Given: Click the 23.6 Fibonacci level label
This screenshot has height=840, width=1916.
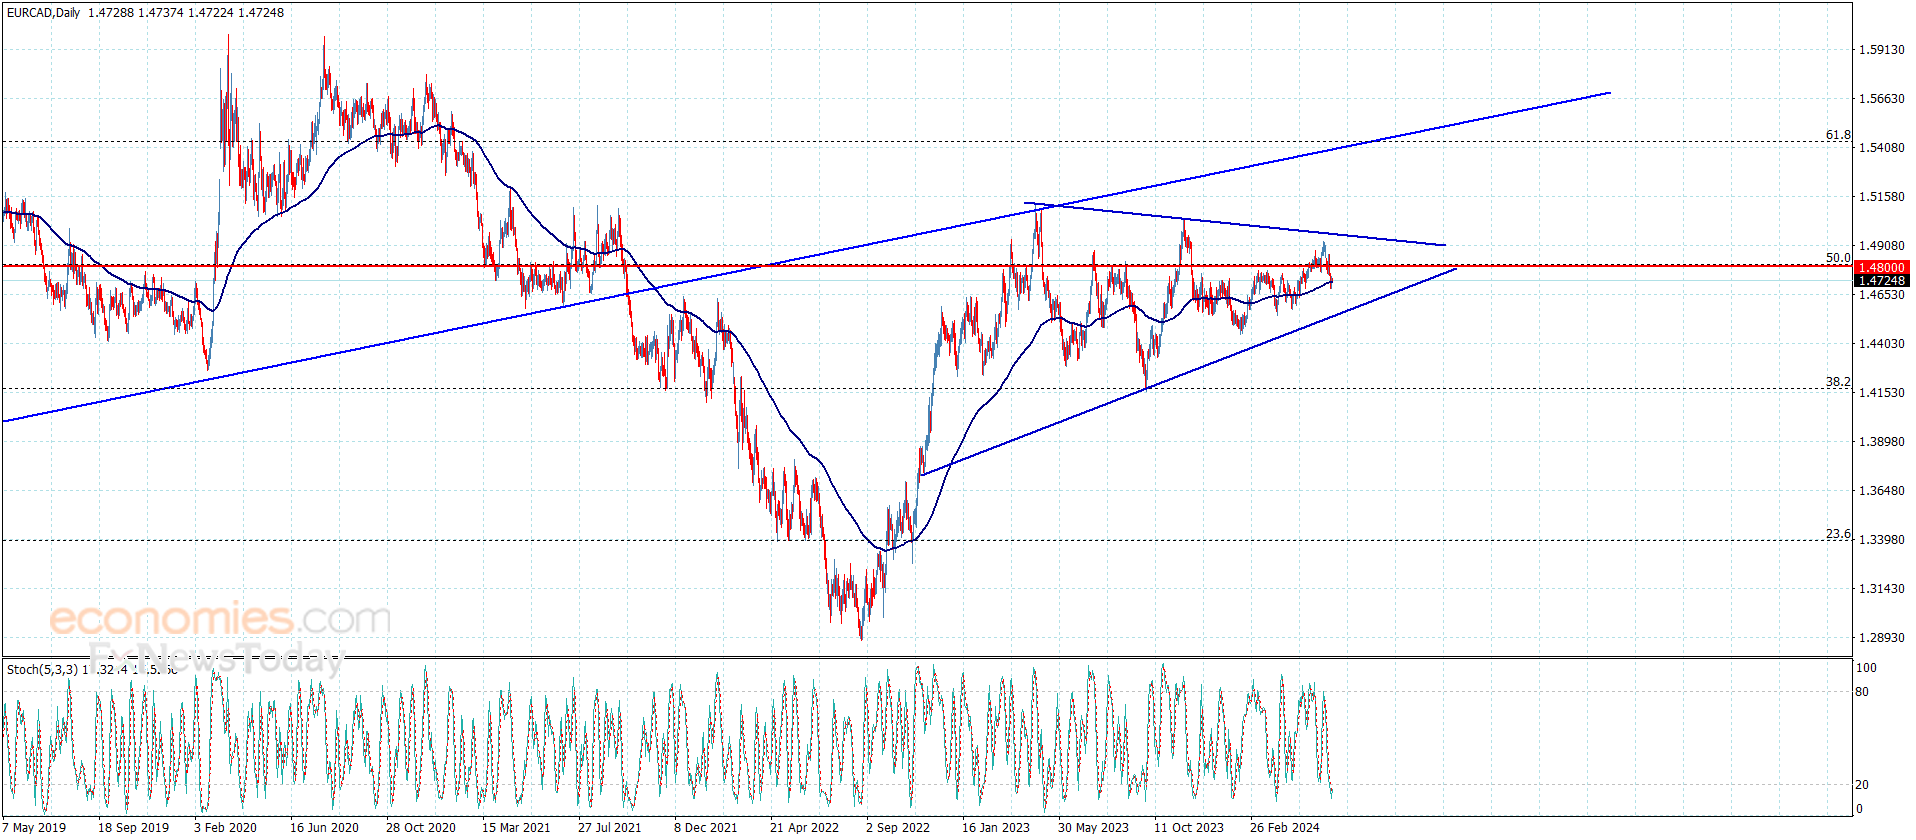Looking at the screenshot, I should coord(1838,534).
